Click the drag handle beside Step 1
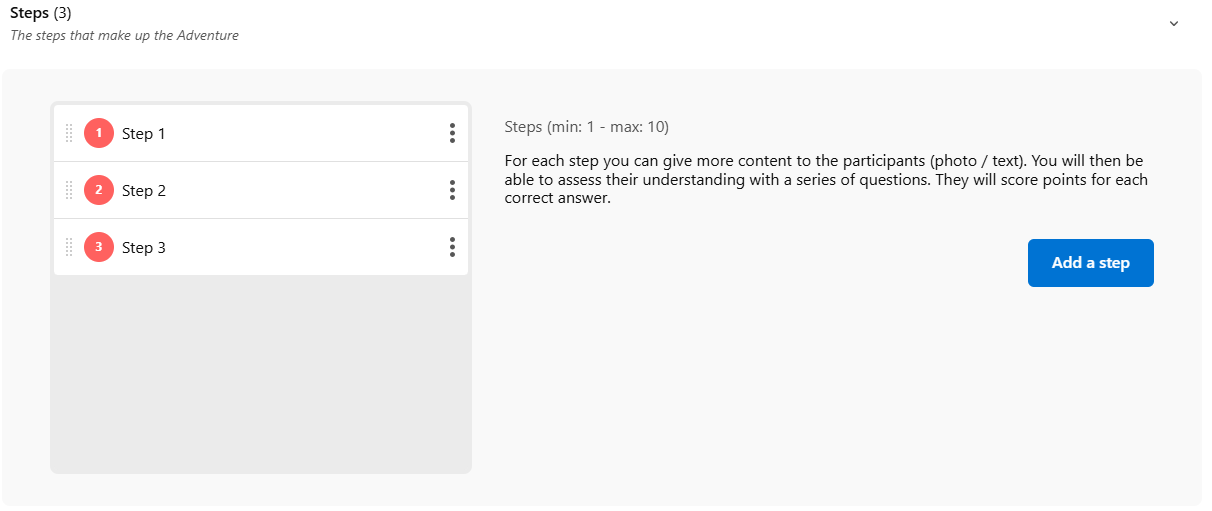The image size is (1212, 511). tap(69, 133)
